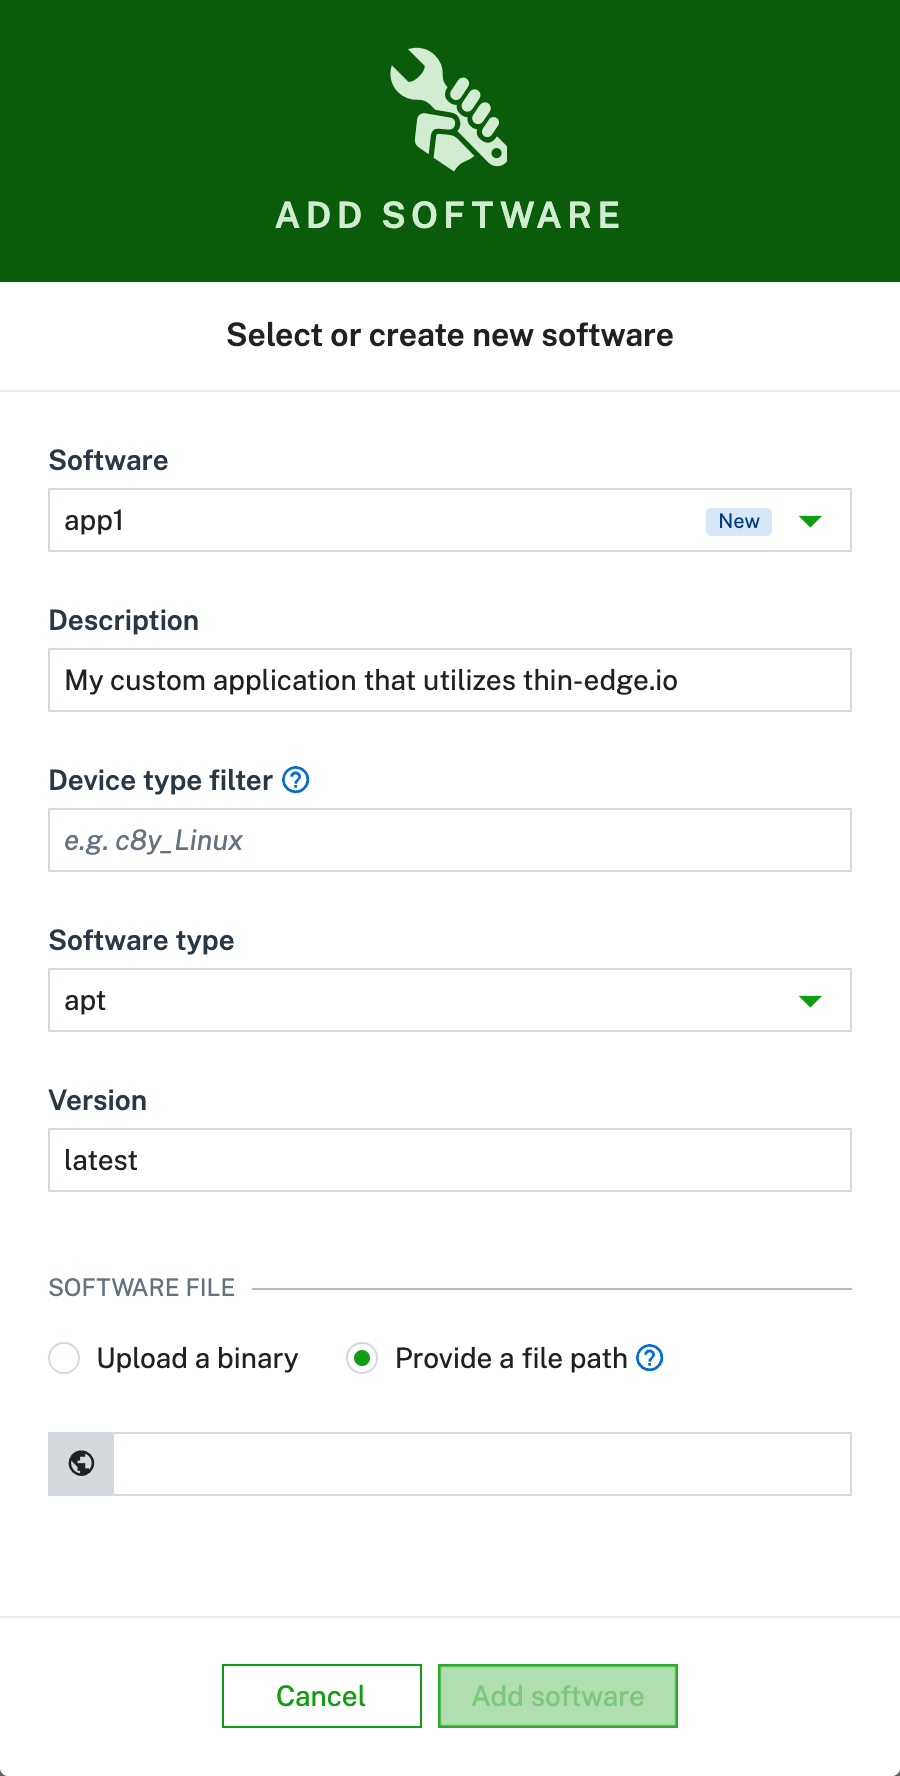Click the SOFTWARE FILE section label
Screen dimensions: 900x1776
coord(142,1288)
